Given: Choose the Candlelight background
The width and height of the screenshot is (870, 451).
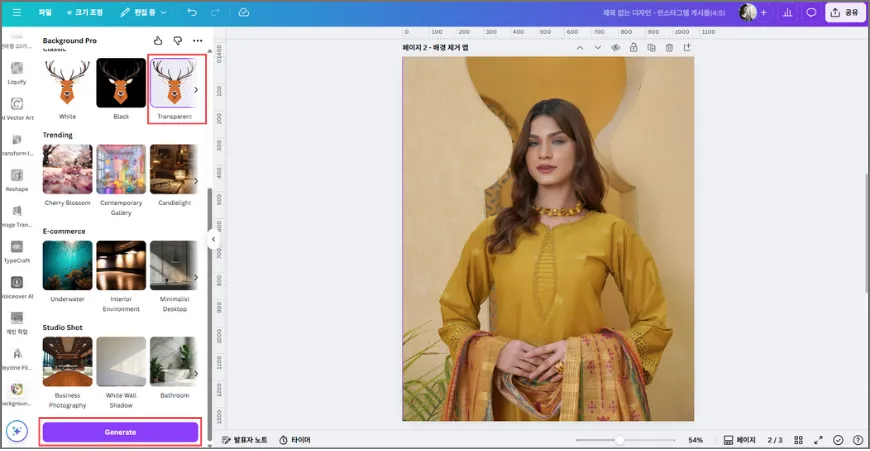Looking at the screenshot, I should pyautogui.click(x=173, y=169).
